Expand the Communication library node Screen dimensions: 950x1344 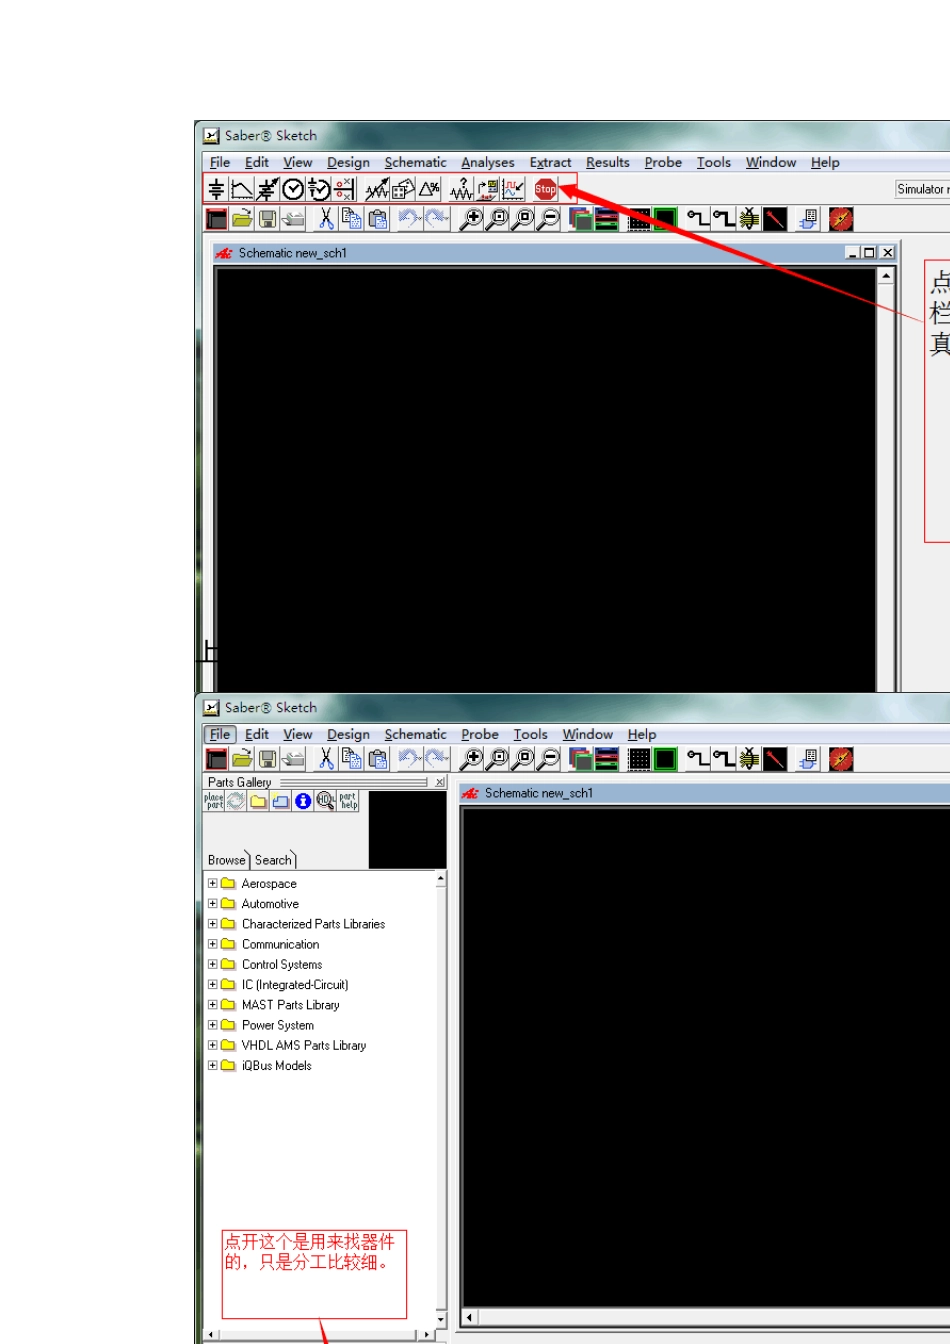pyautogui.click(x=212, y=944)
